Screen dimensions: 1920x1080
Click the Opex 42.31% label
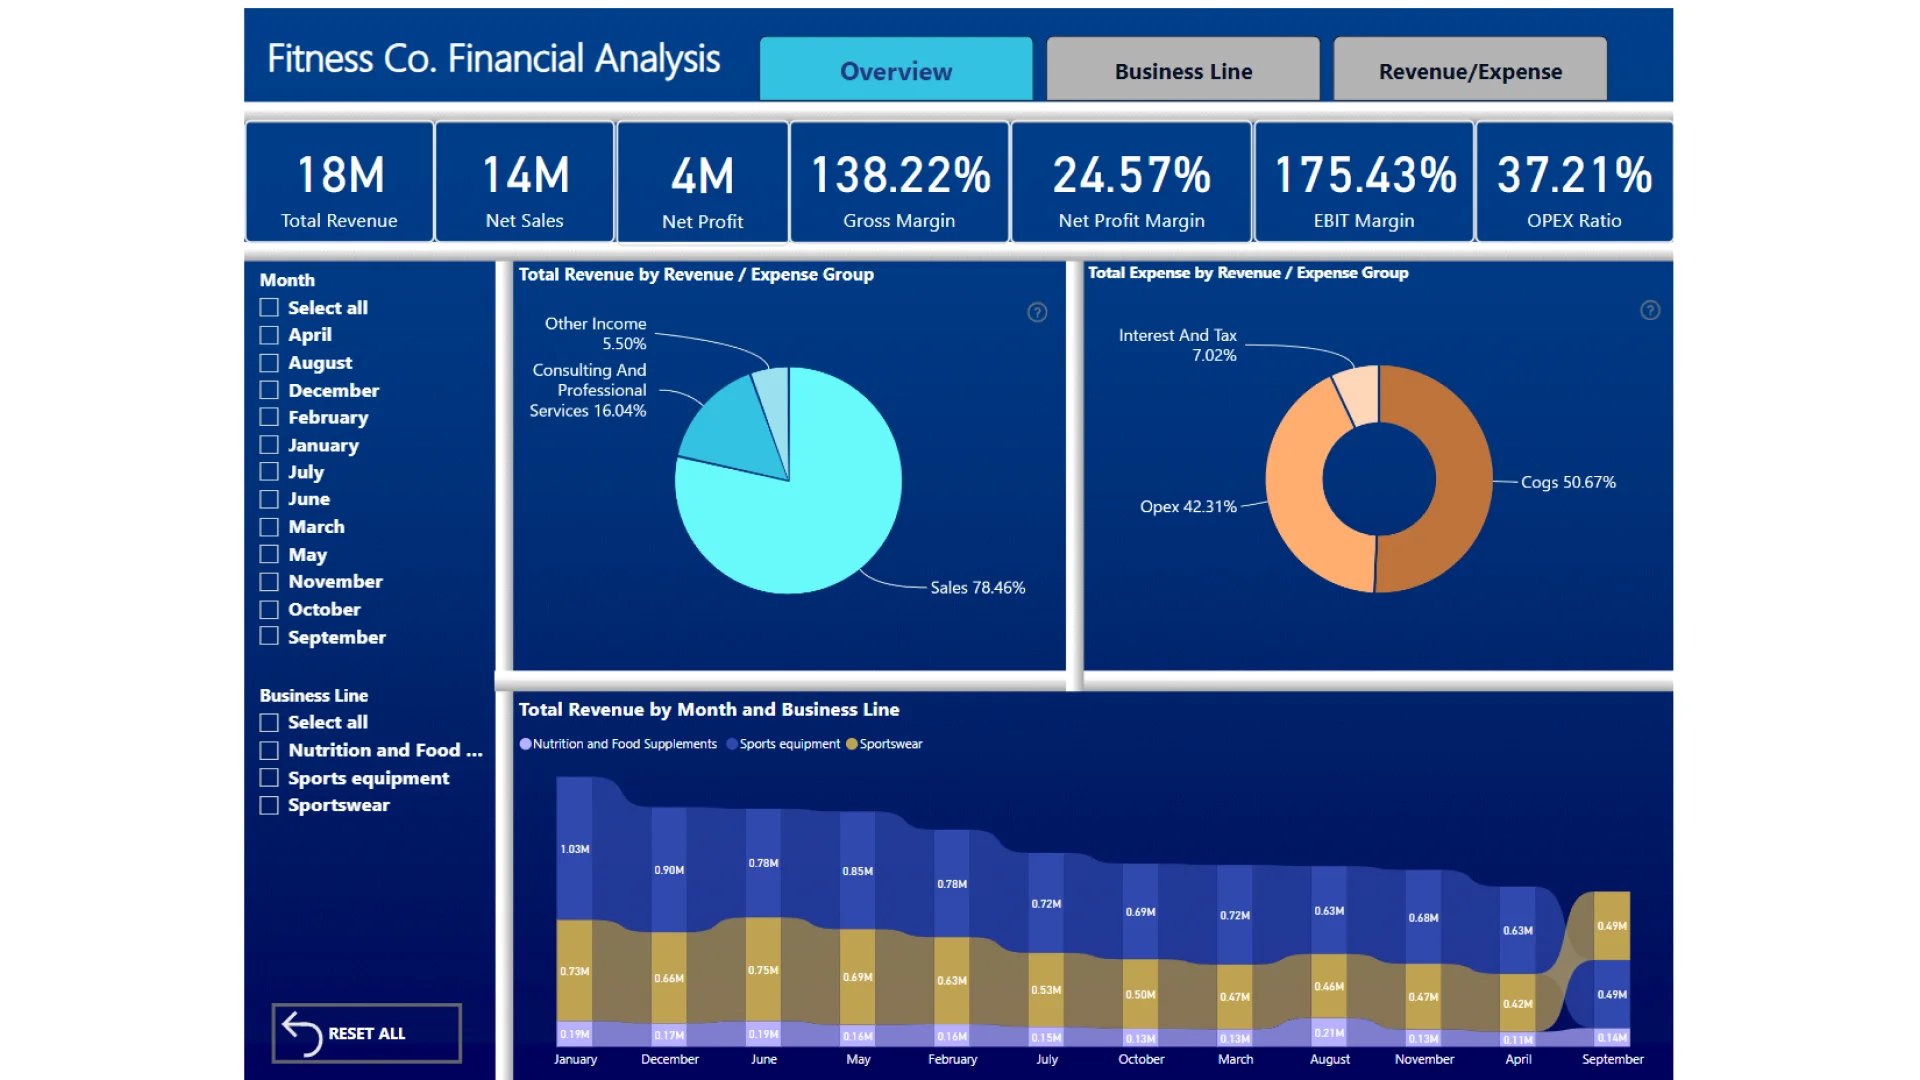click(x=1188, y=507)
